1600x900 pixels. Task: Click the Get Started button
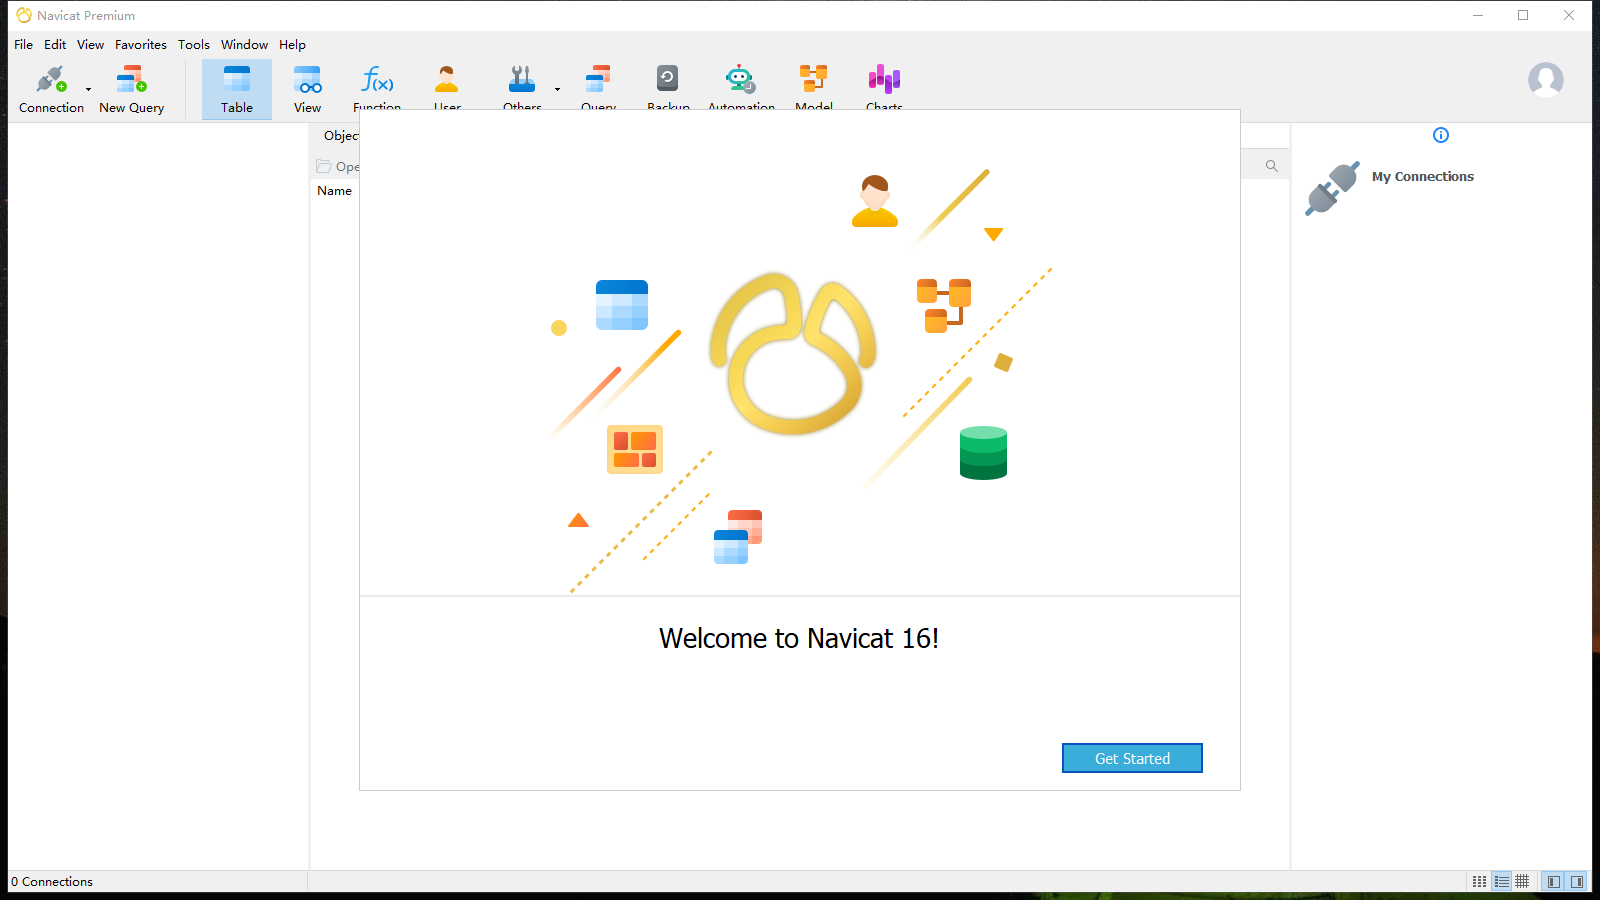tap(1132, 758)
